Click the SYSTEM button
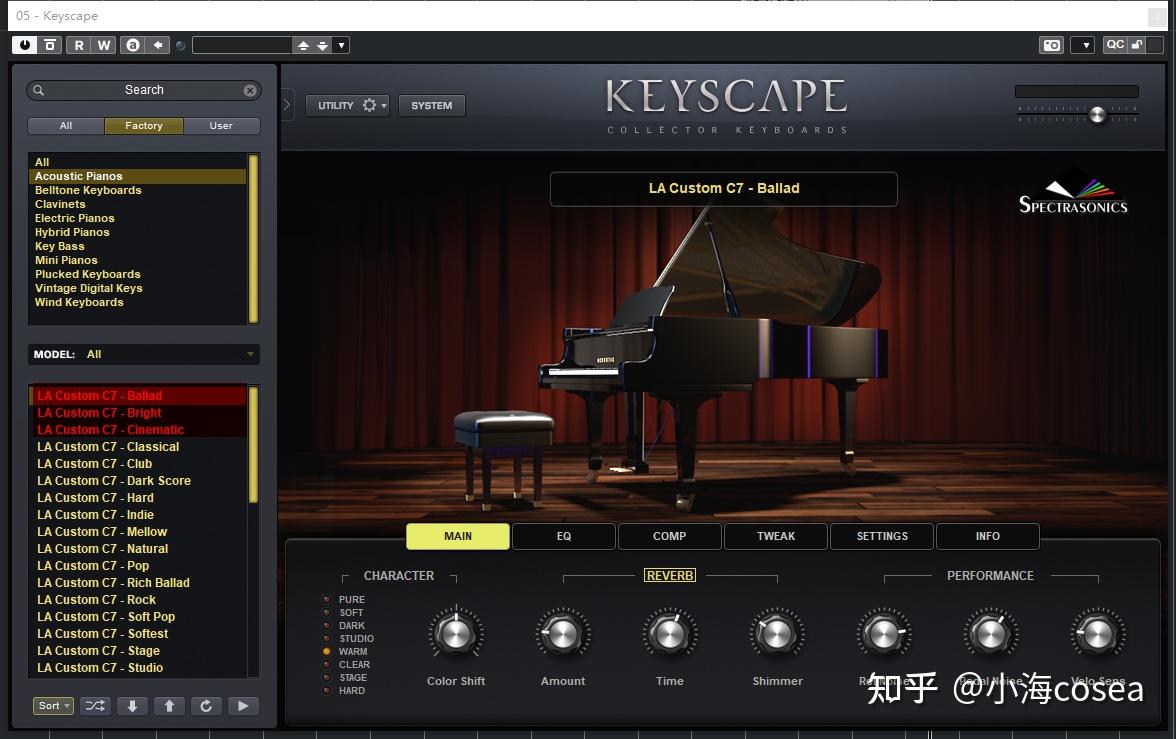 pos(432,105)
